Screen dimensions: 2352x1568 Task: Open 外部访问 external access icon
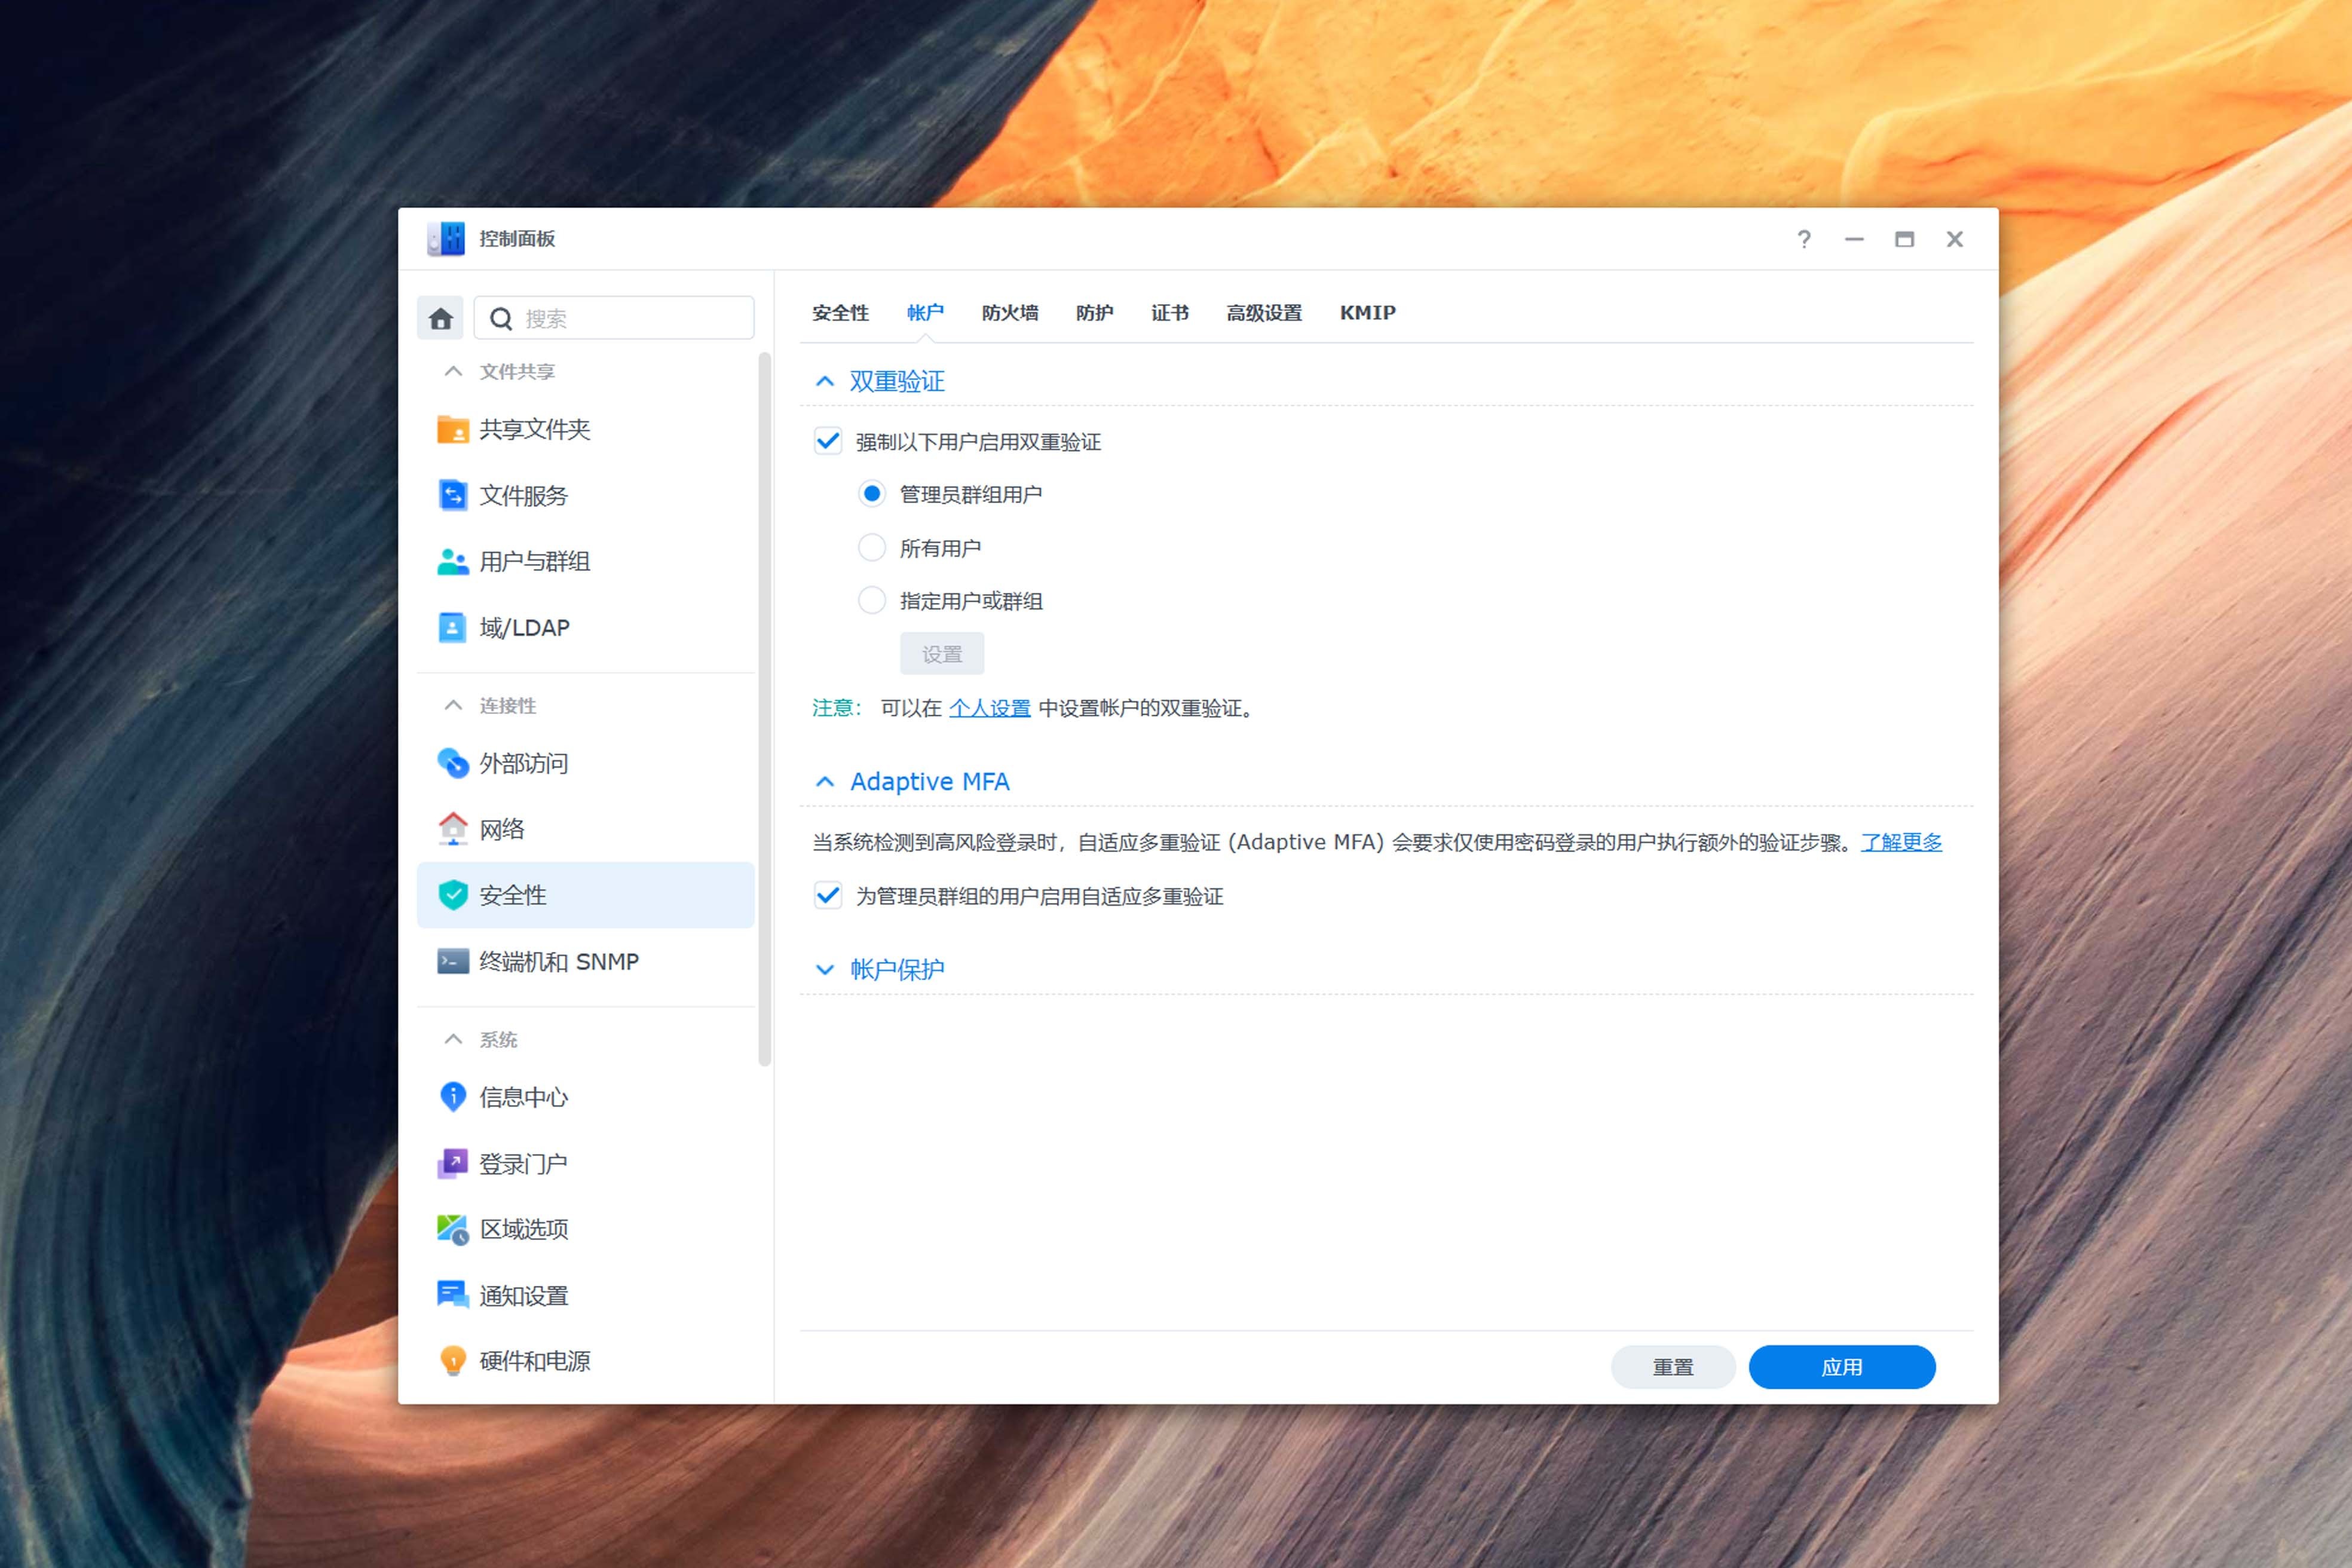453,764
